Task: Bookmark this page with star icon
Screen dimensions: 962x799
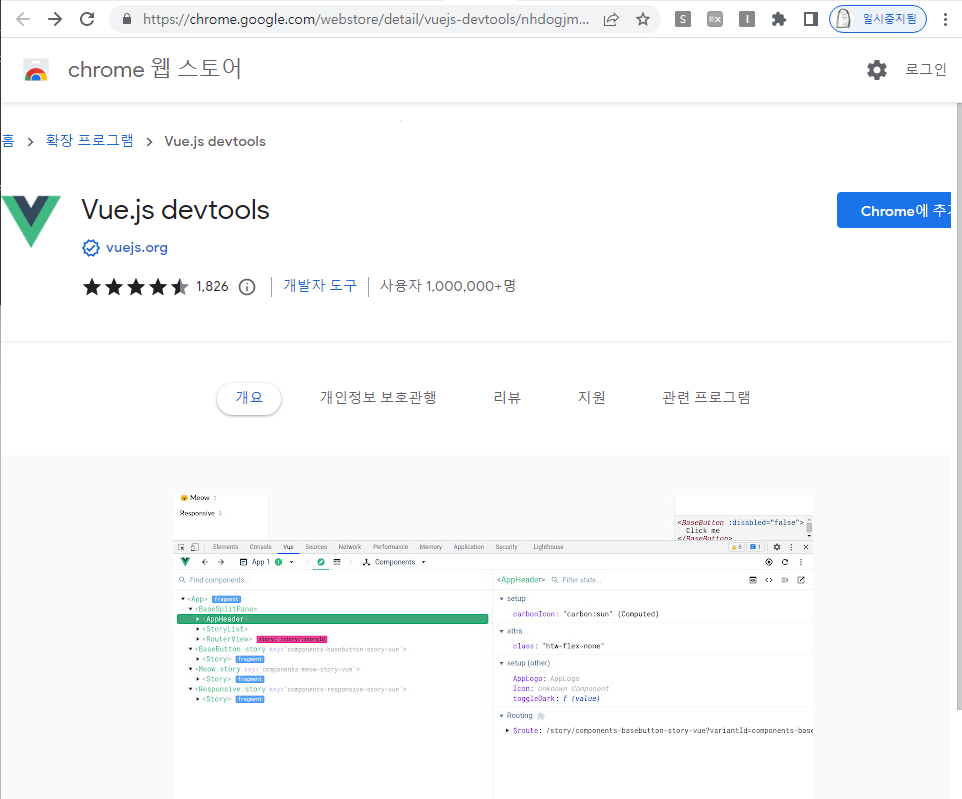Action: tap(642, 19)
